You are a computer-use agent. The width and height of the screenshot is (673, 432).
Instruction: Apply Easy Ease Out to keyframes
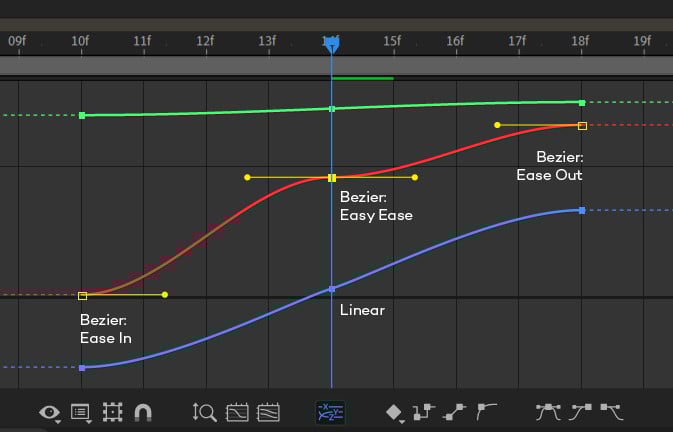point(610,411)
